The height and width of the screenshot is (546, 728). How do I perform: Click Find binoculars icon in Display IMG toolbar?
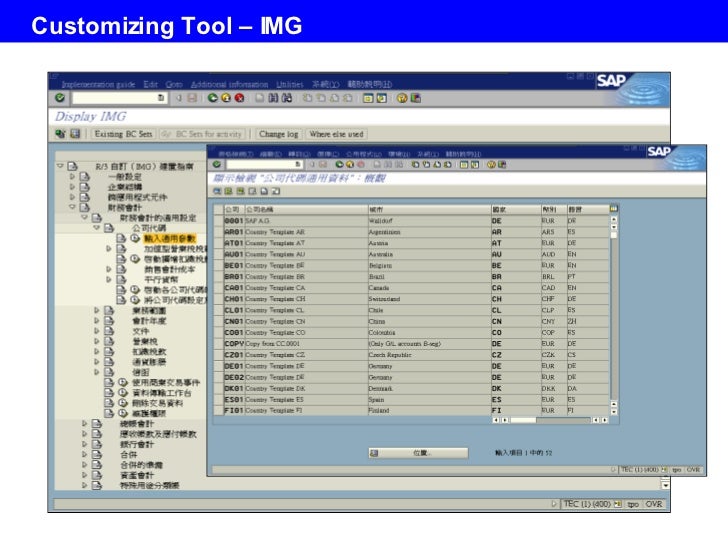coord(273,98)
